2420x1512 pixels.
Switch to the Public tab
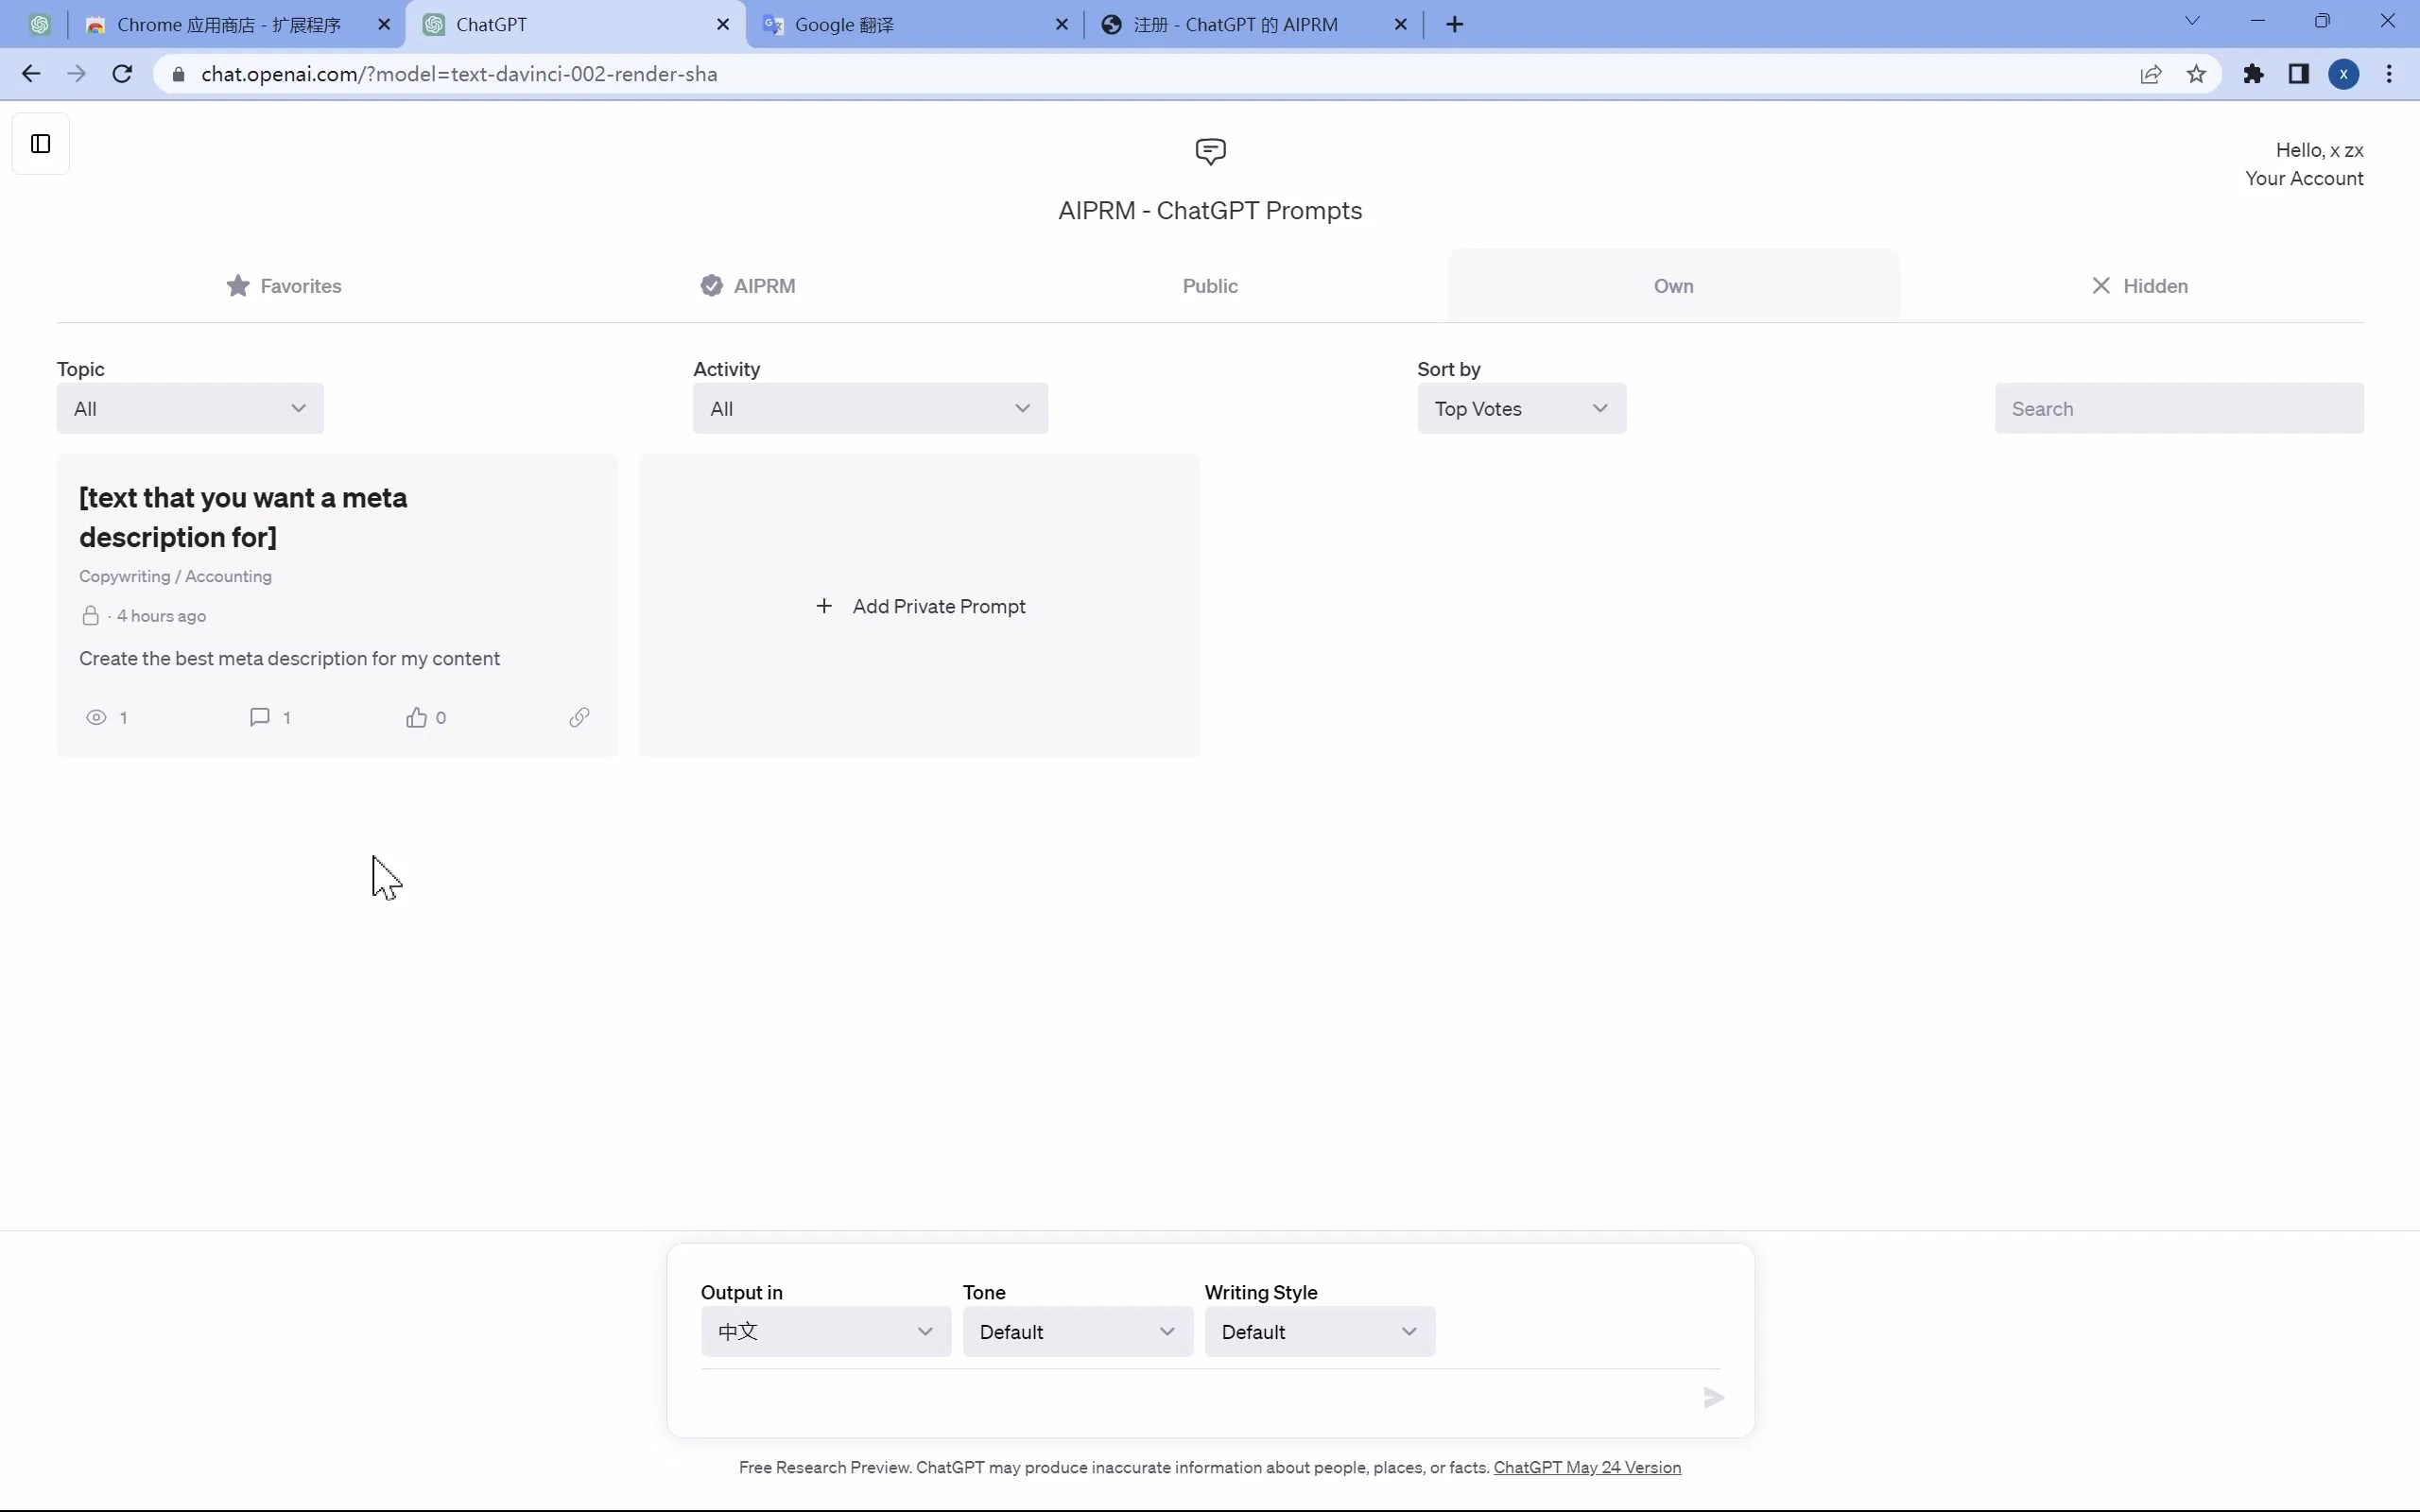point(1210,286)
